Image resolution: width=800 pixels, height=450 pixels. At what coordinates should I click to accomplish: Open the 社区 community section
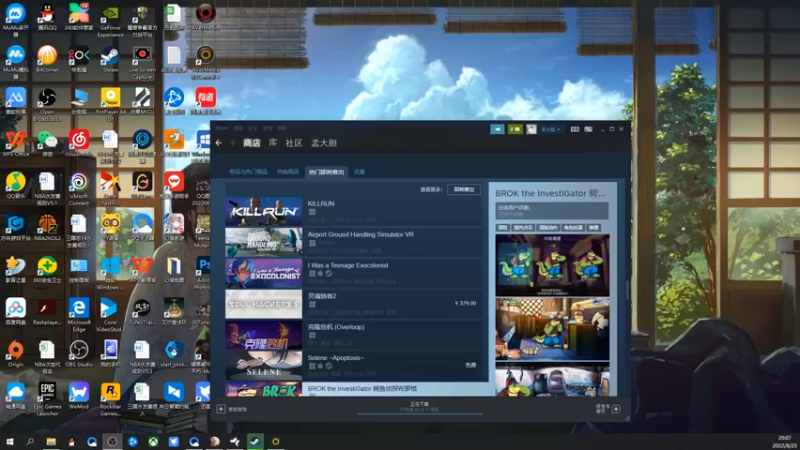(x=293, y=143)
